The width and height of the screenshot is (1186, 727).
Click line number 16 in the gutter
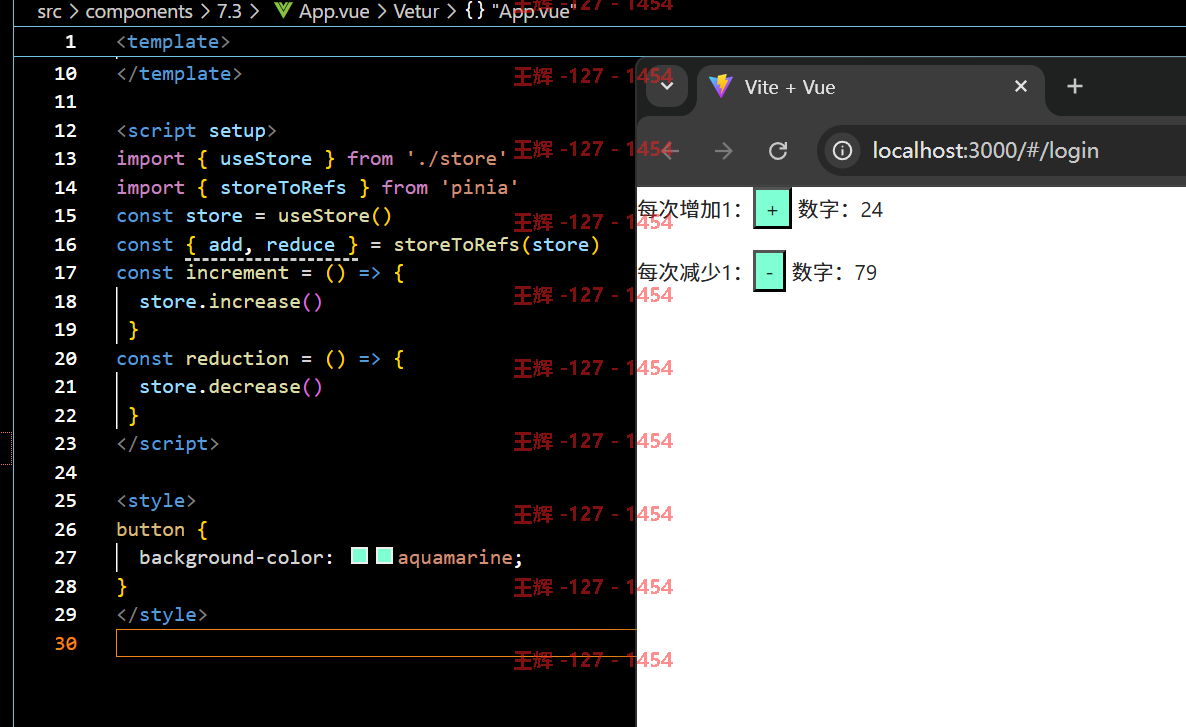tap(65, 244)
